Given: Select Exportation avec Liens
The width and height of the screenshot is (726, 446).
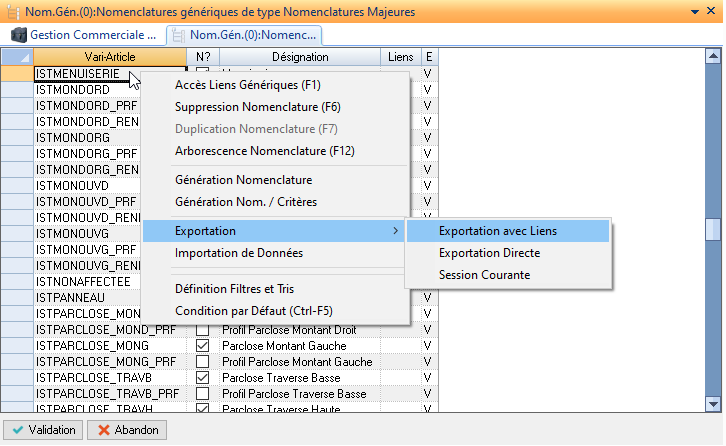Looking at the screenshot, I should [x=498, y=231].
